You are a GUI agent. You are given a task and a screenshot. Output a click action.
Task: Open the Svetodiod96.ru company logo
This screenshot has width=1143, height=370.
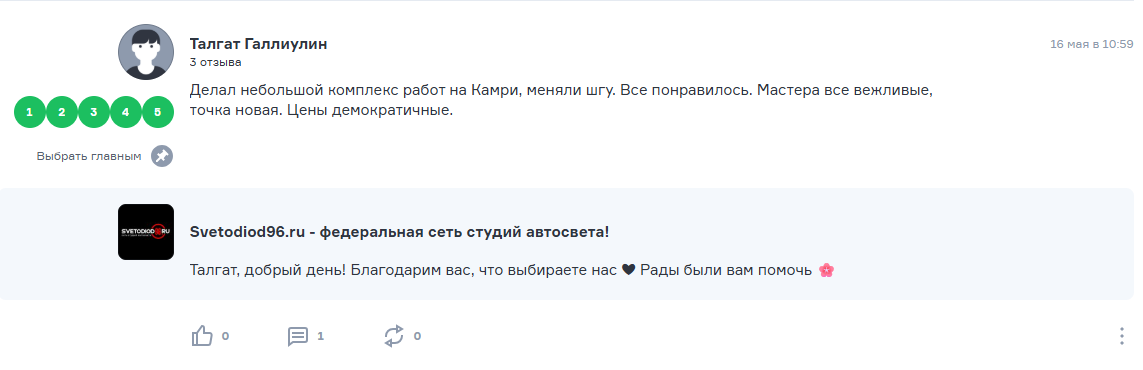(x=146, y=232)
